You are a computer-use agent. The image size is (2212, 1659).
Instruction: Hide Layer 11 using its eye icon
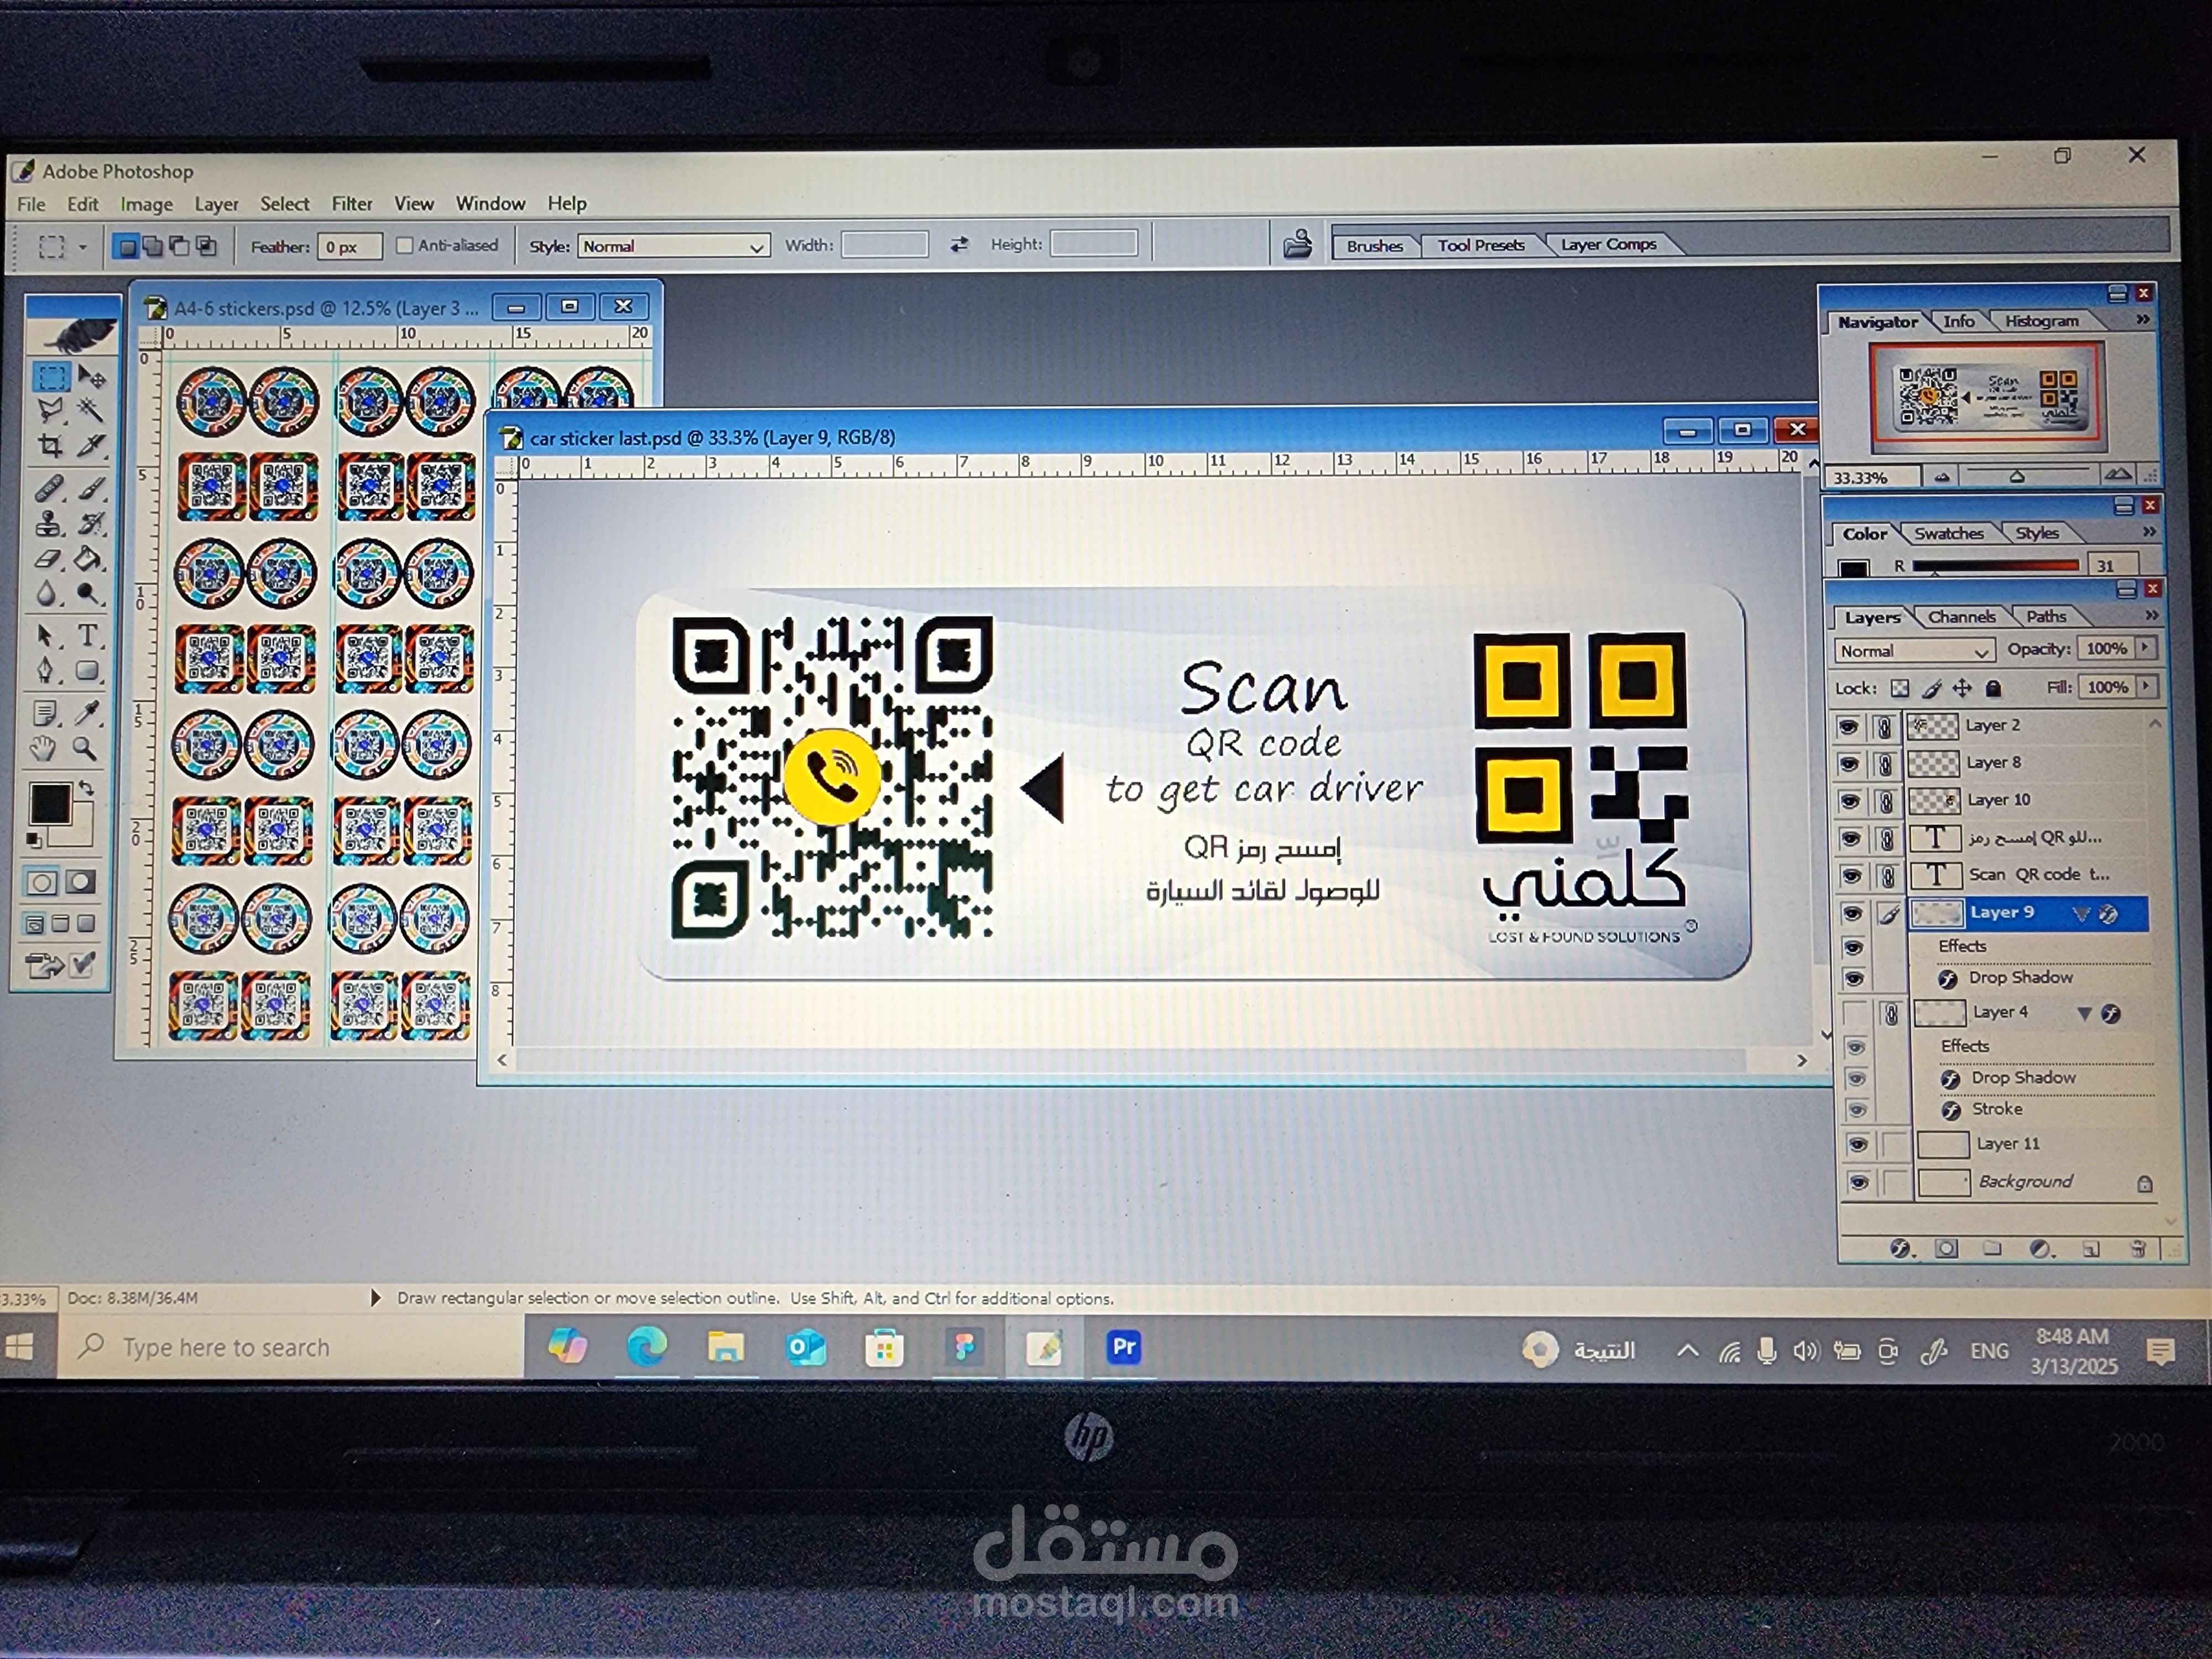tap(1858, 1145)
